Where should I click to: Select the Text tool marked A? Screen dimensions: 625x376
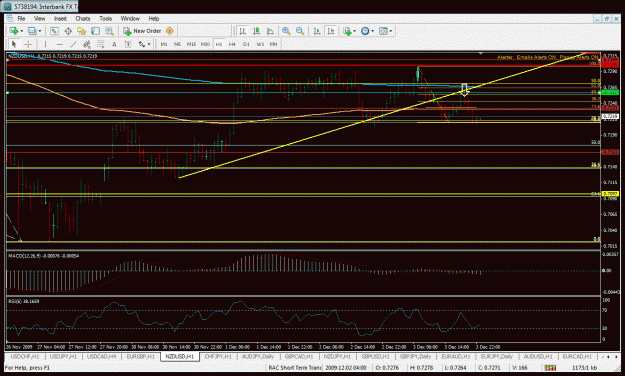[114, 44]
